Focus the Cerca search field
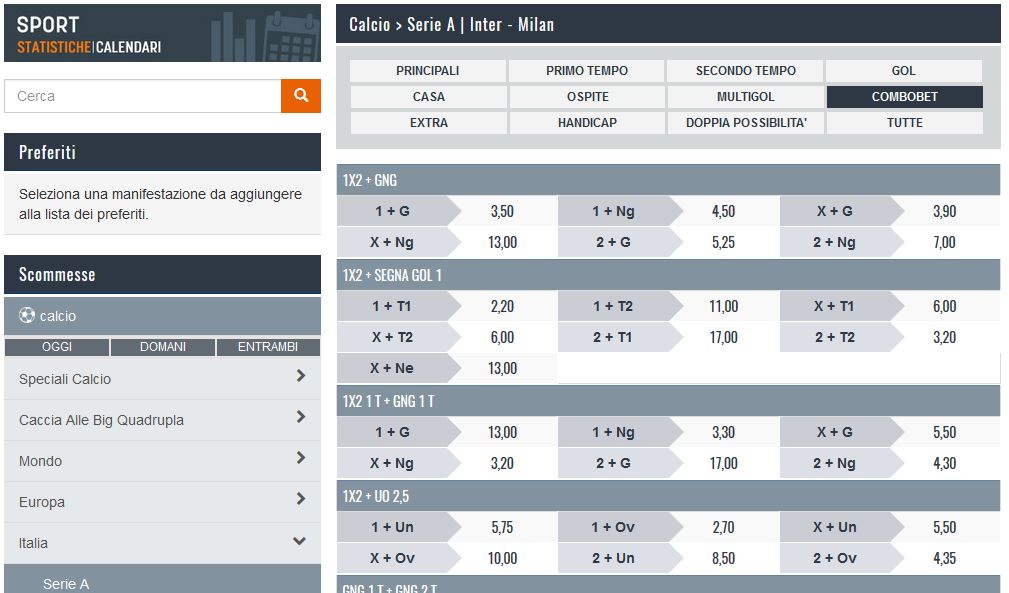Viewport: 1009px width, 593px height. tap(143, 96)
